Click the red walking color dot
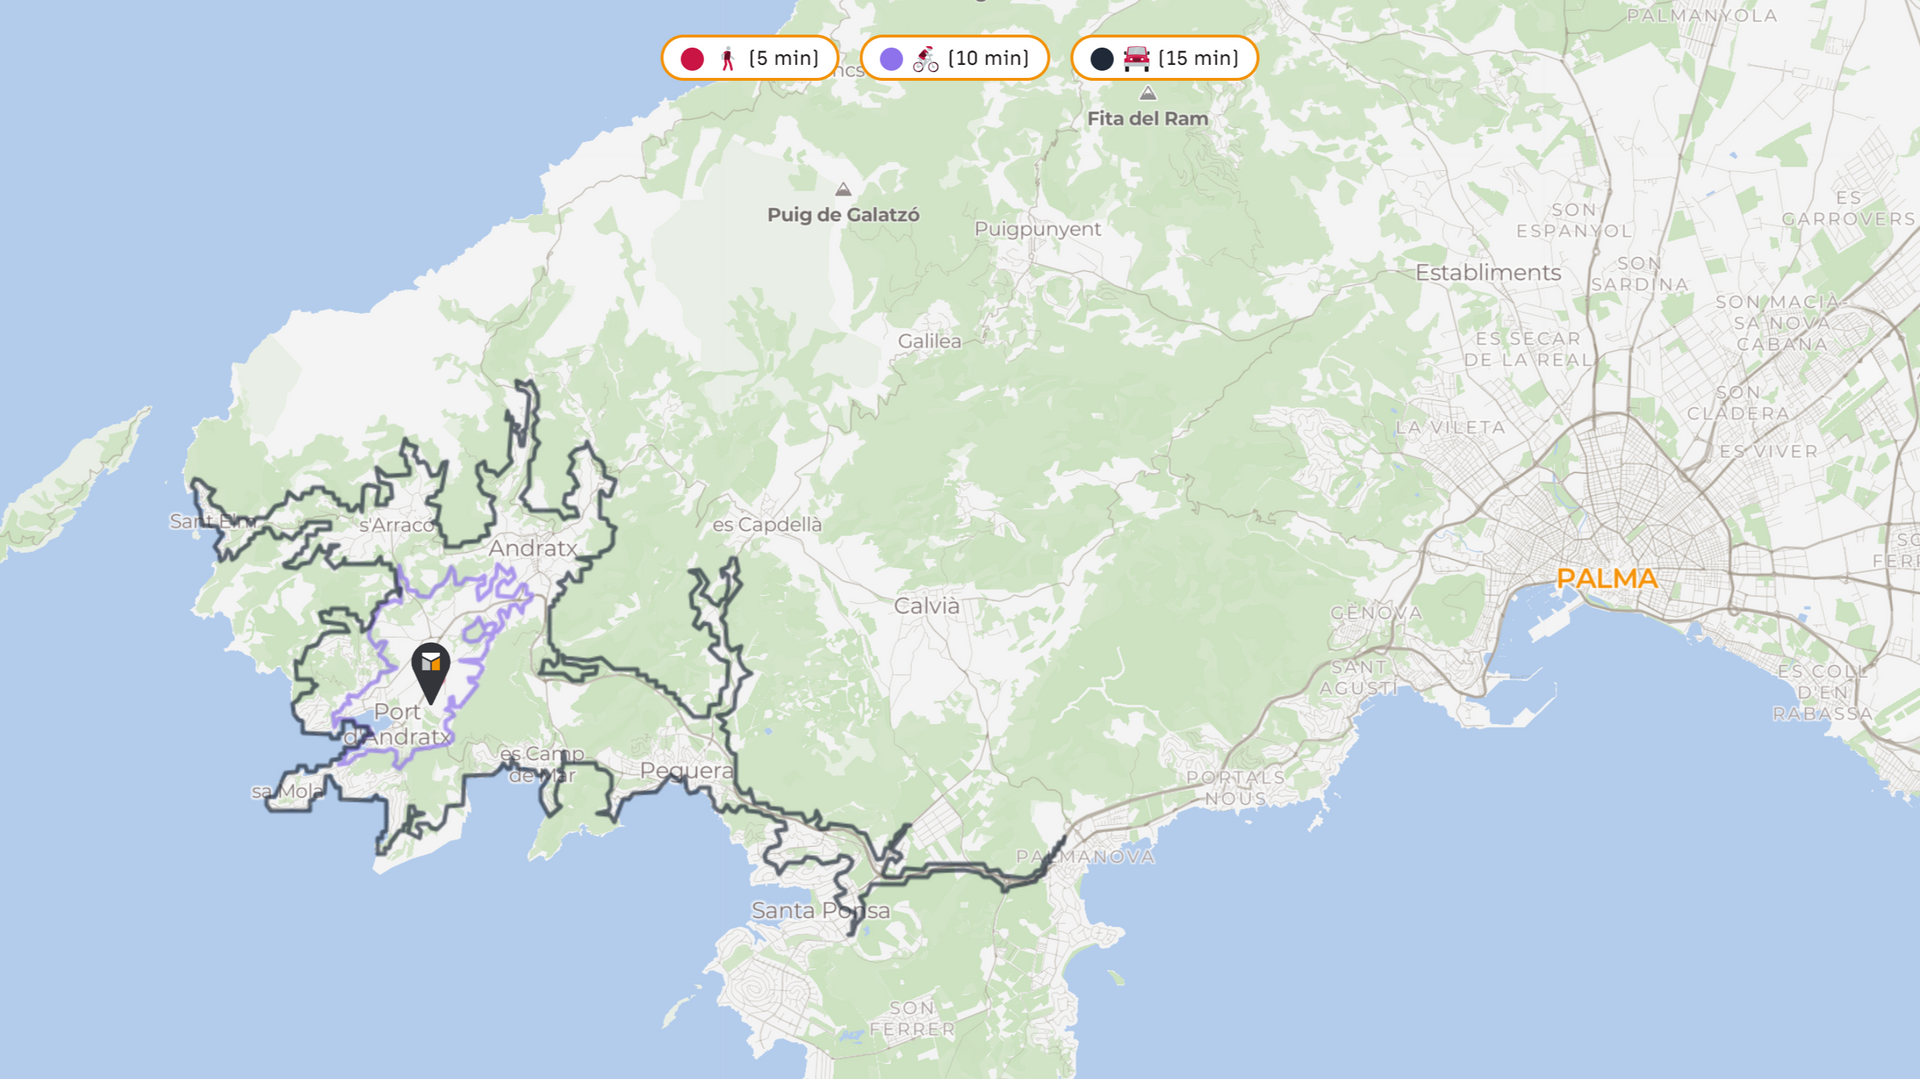This screenshot has width=1920, height=1079. pyautogui.click(x=692, y=59)
